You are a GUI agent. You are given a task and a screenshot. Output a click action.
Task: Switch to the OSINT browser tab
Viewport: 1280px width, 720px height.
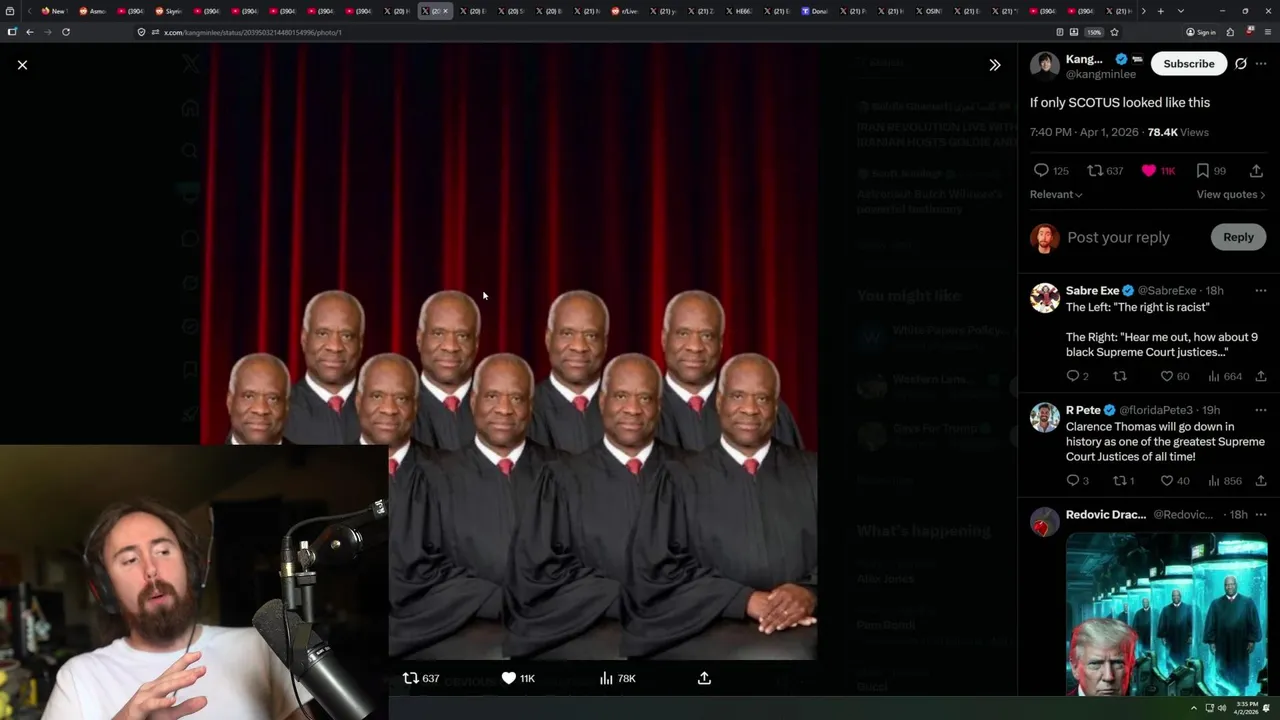coord(928,11)
